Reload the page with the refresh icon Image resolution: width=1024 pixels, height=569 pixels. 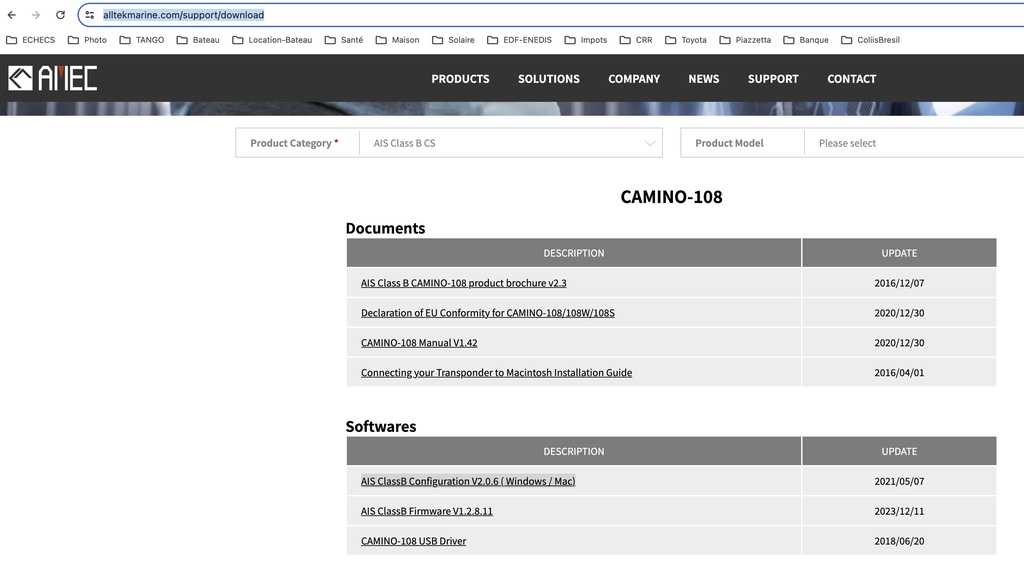tap(60, 14)
